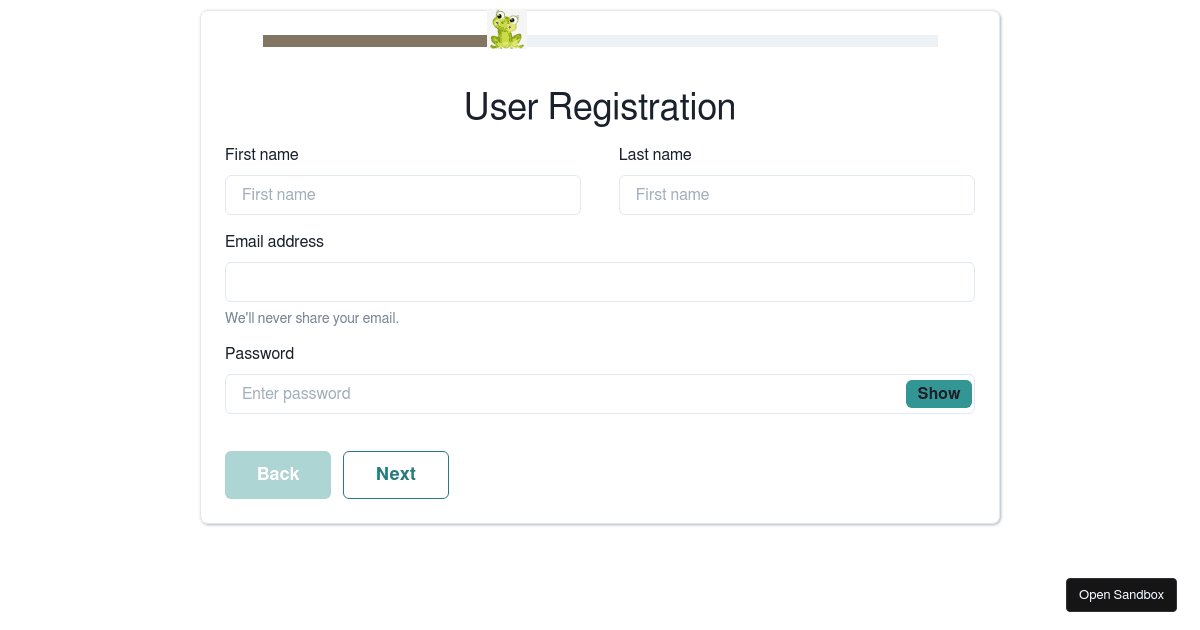Click the "Email address" label text

(x=274, y=242)
